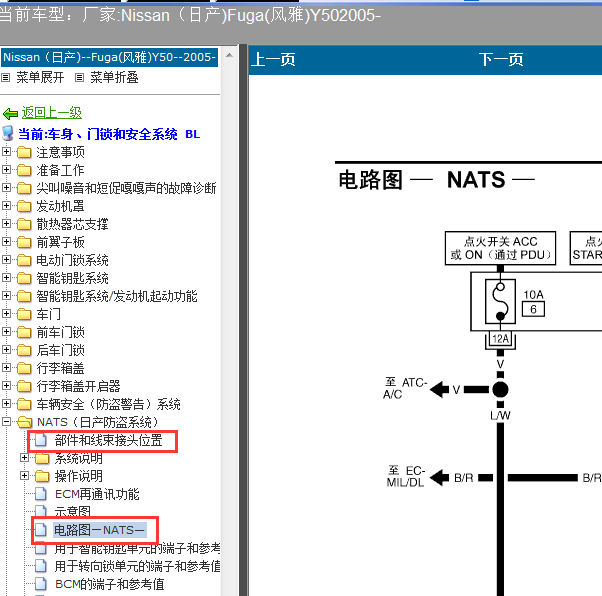Click folder icon for 前车门锁
This screenshot has height=596, width=602.
tap(24, 332)
